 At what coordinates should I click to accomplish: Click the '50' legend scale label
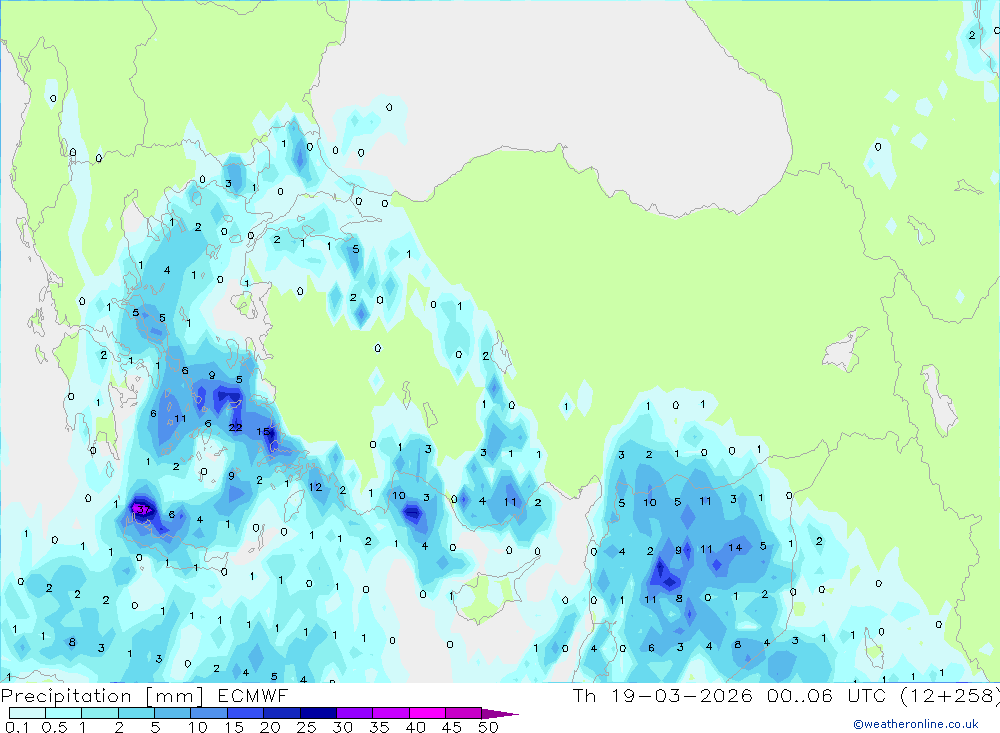tap(488, 727)
